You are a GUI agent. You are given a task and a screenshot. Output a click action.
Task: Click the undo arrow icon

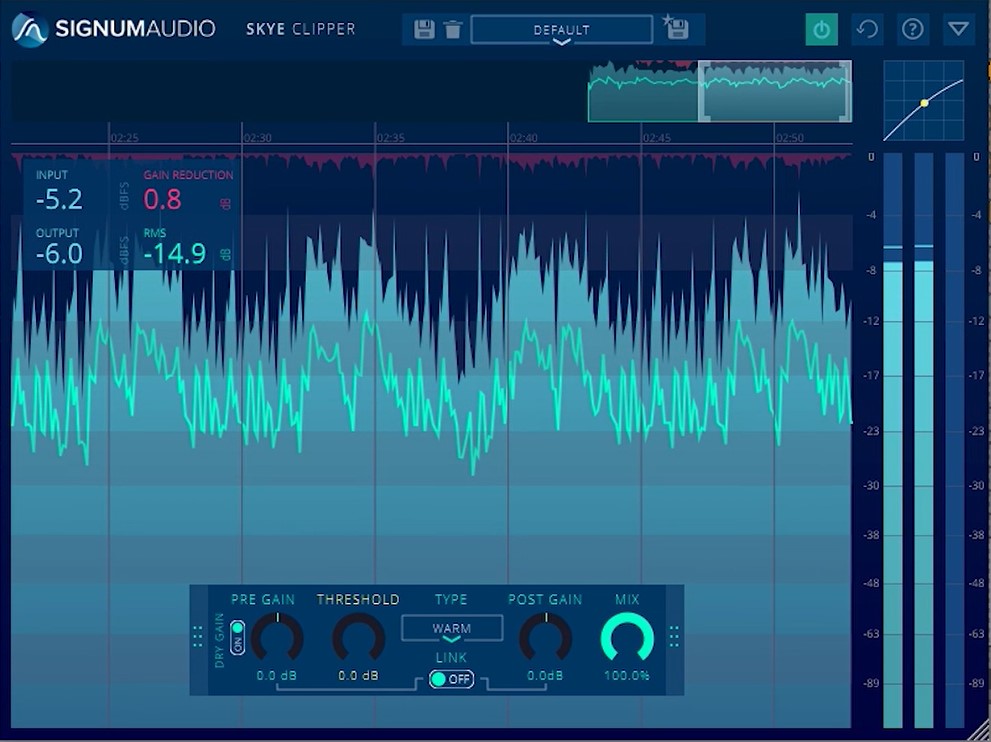pos(866,29)
